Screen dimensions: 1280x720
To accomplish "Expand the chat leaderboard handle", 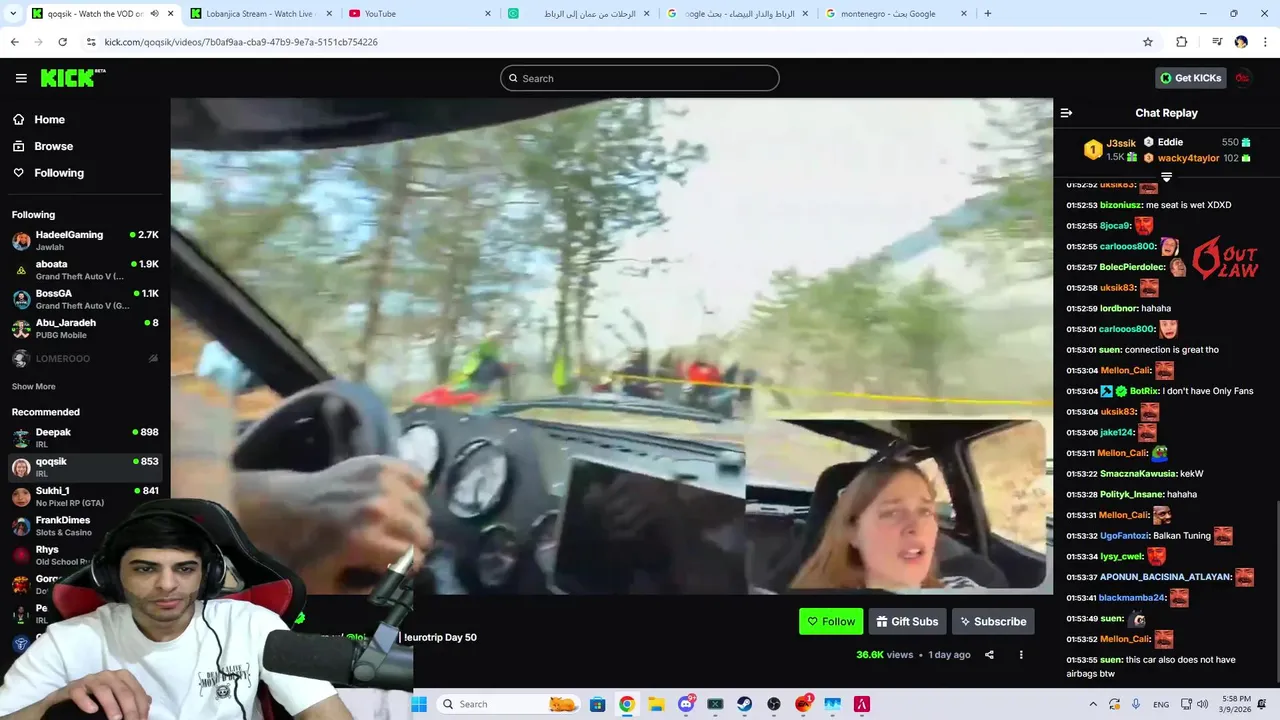I will pos(1166,177).
